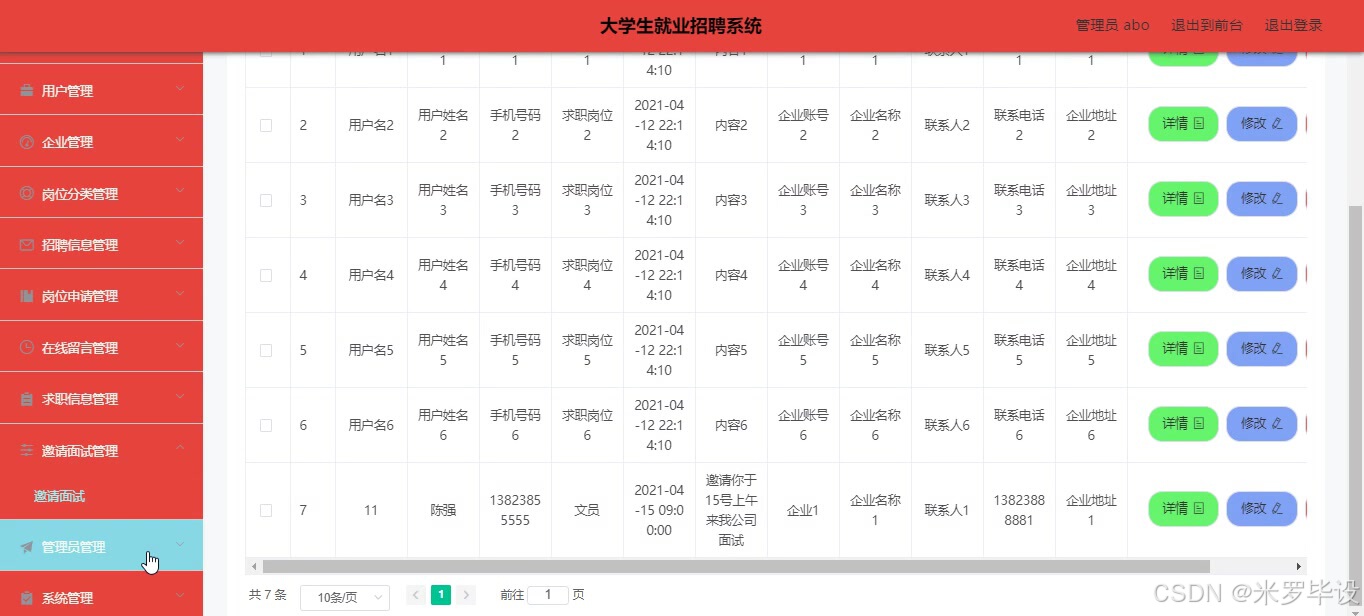Expand the 岗位分类管理 chevron
Image resolution: width=1364 pixels, height=616 pixels.
coord(180,192)
